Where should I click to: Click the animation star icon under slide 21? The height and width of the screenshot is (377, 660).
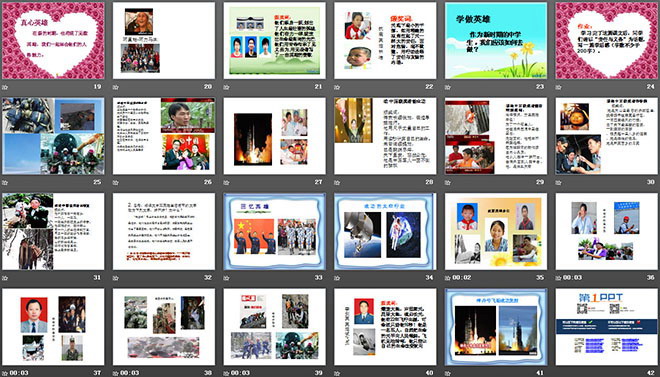tap(226, 87)
